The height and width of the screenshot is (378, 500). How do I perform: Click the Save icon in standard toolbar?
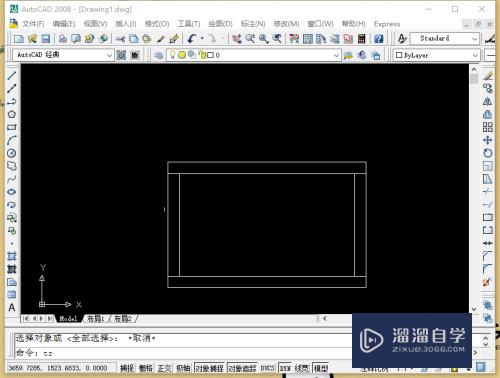click(x=45, y=39)
